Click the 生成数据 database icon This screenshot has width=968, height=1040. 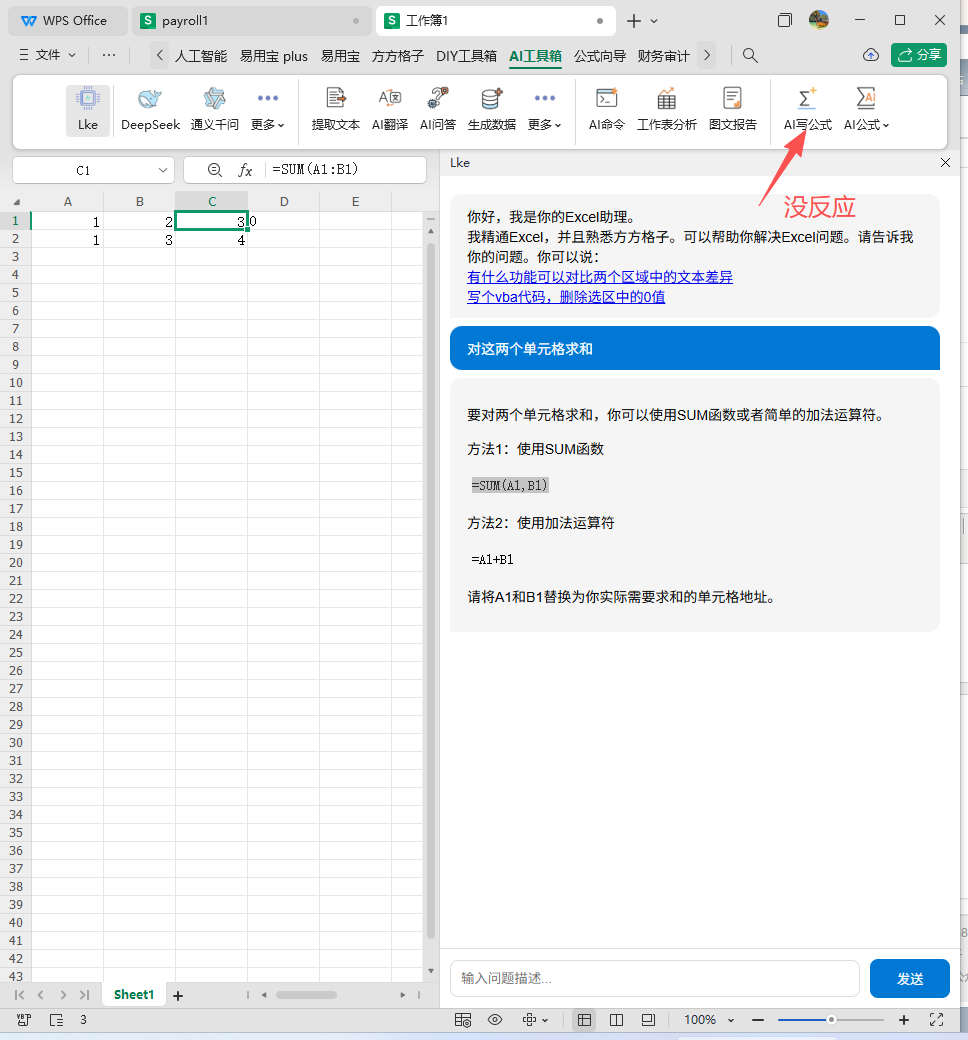pos(492,100)
